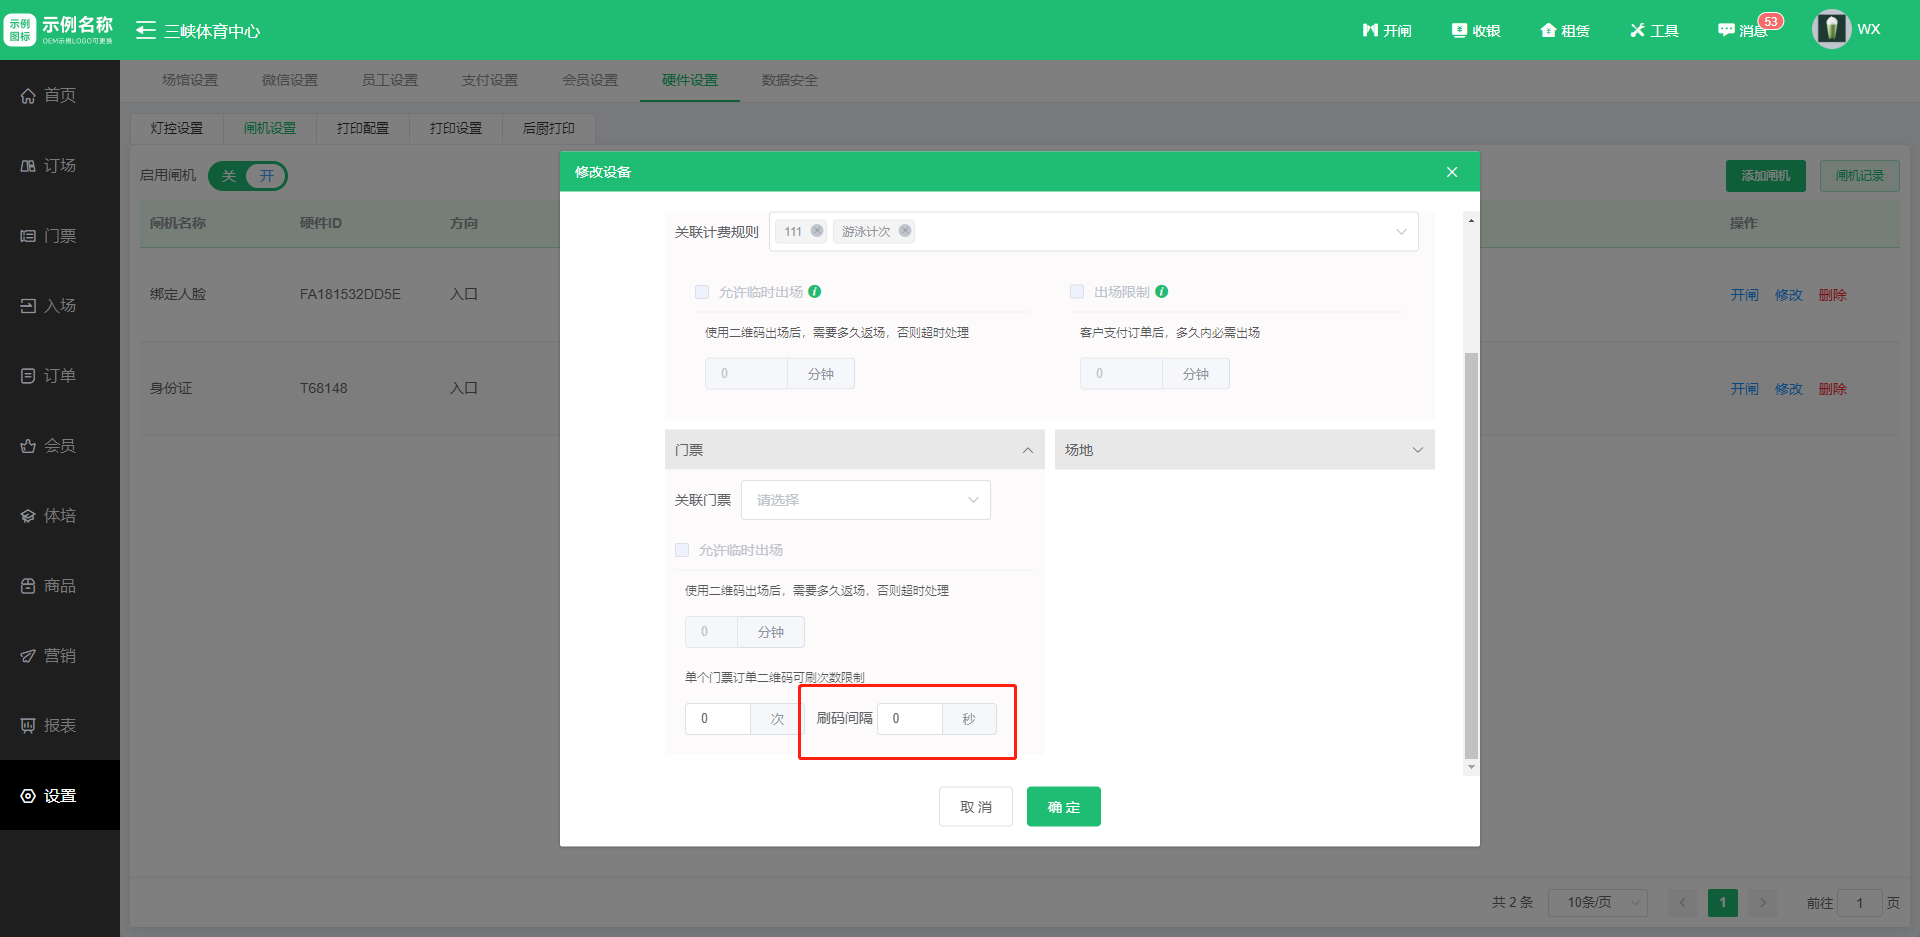The image size is (1920, 937).
Task: Click the info icon beside 出场限制
Action: point(1162,292)
